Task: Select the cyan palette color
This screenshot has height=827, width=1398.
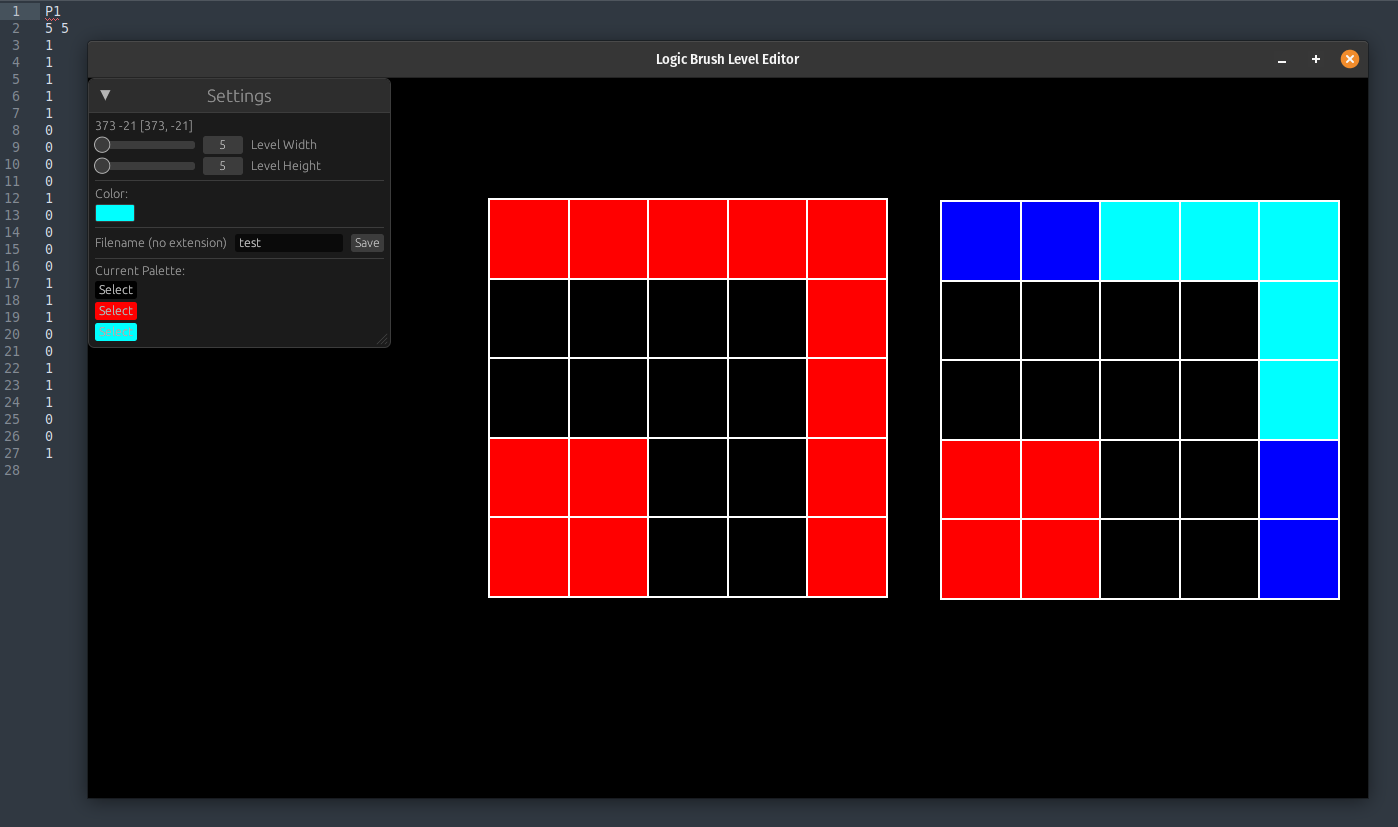Action: [x=116, y=332]
